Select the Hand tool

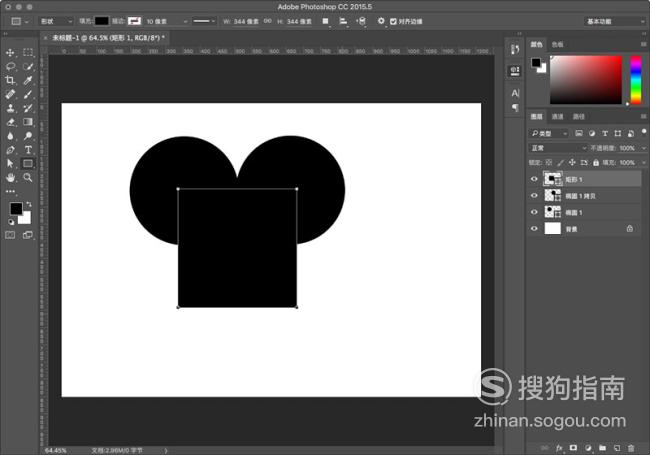[10, 177]
